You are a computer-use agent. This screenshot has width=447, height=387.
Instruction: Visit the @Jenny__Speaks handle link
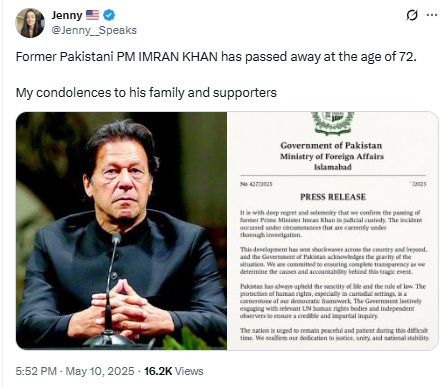(x=94, y=30)
